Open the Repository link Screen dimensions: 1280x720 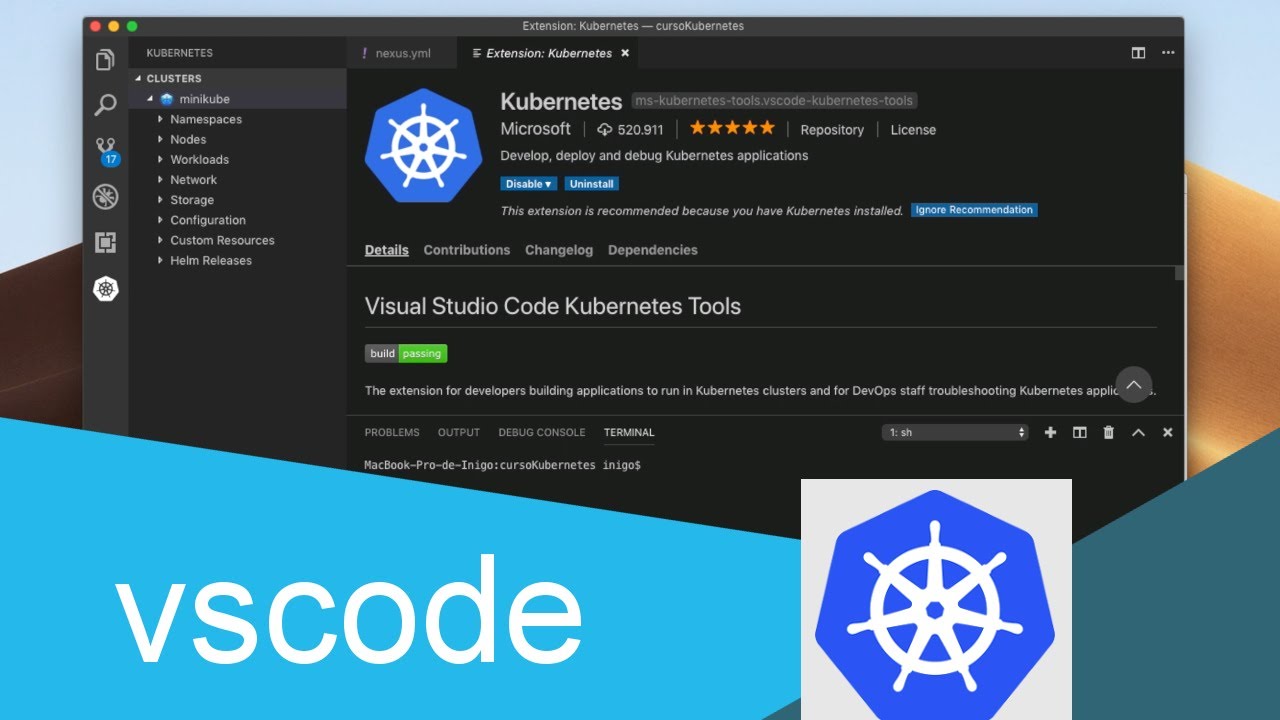click(832, 130)
